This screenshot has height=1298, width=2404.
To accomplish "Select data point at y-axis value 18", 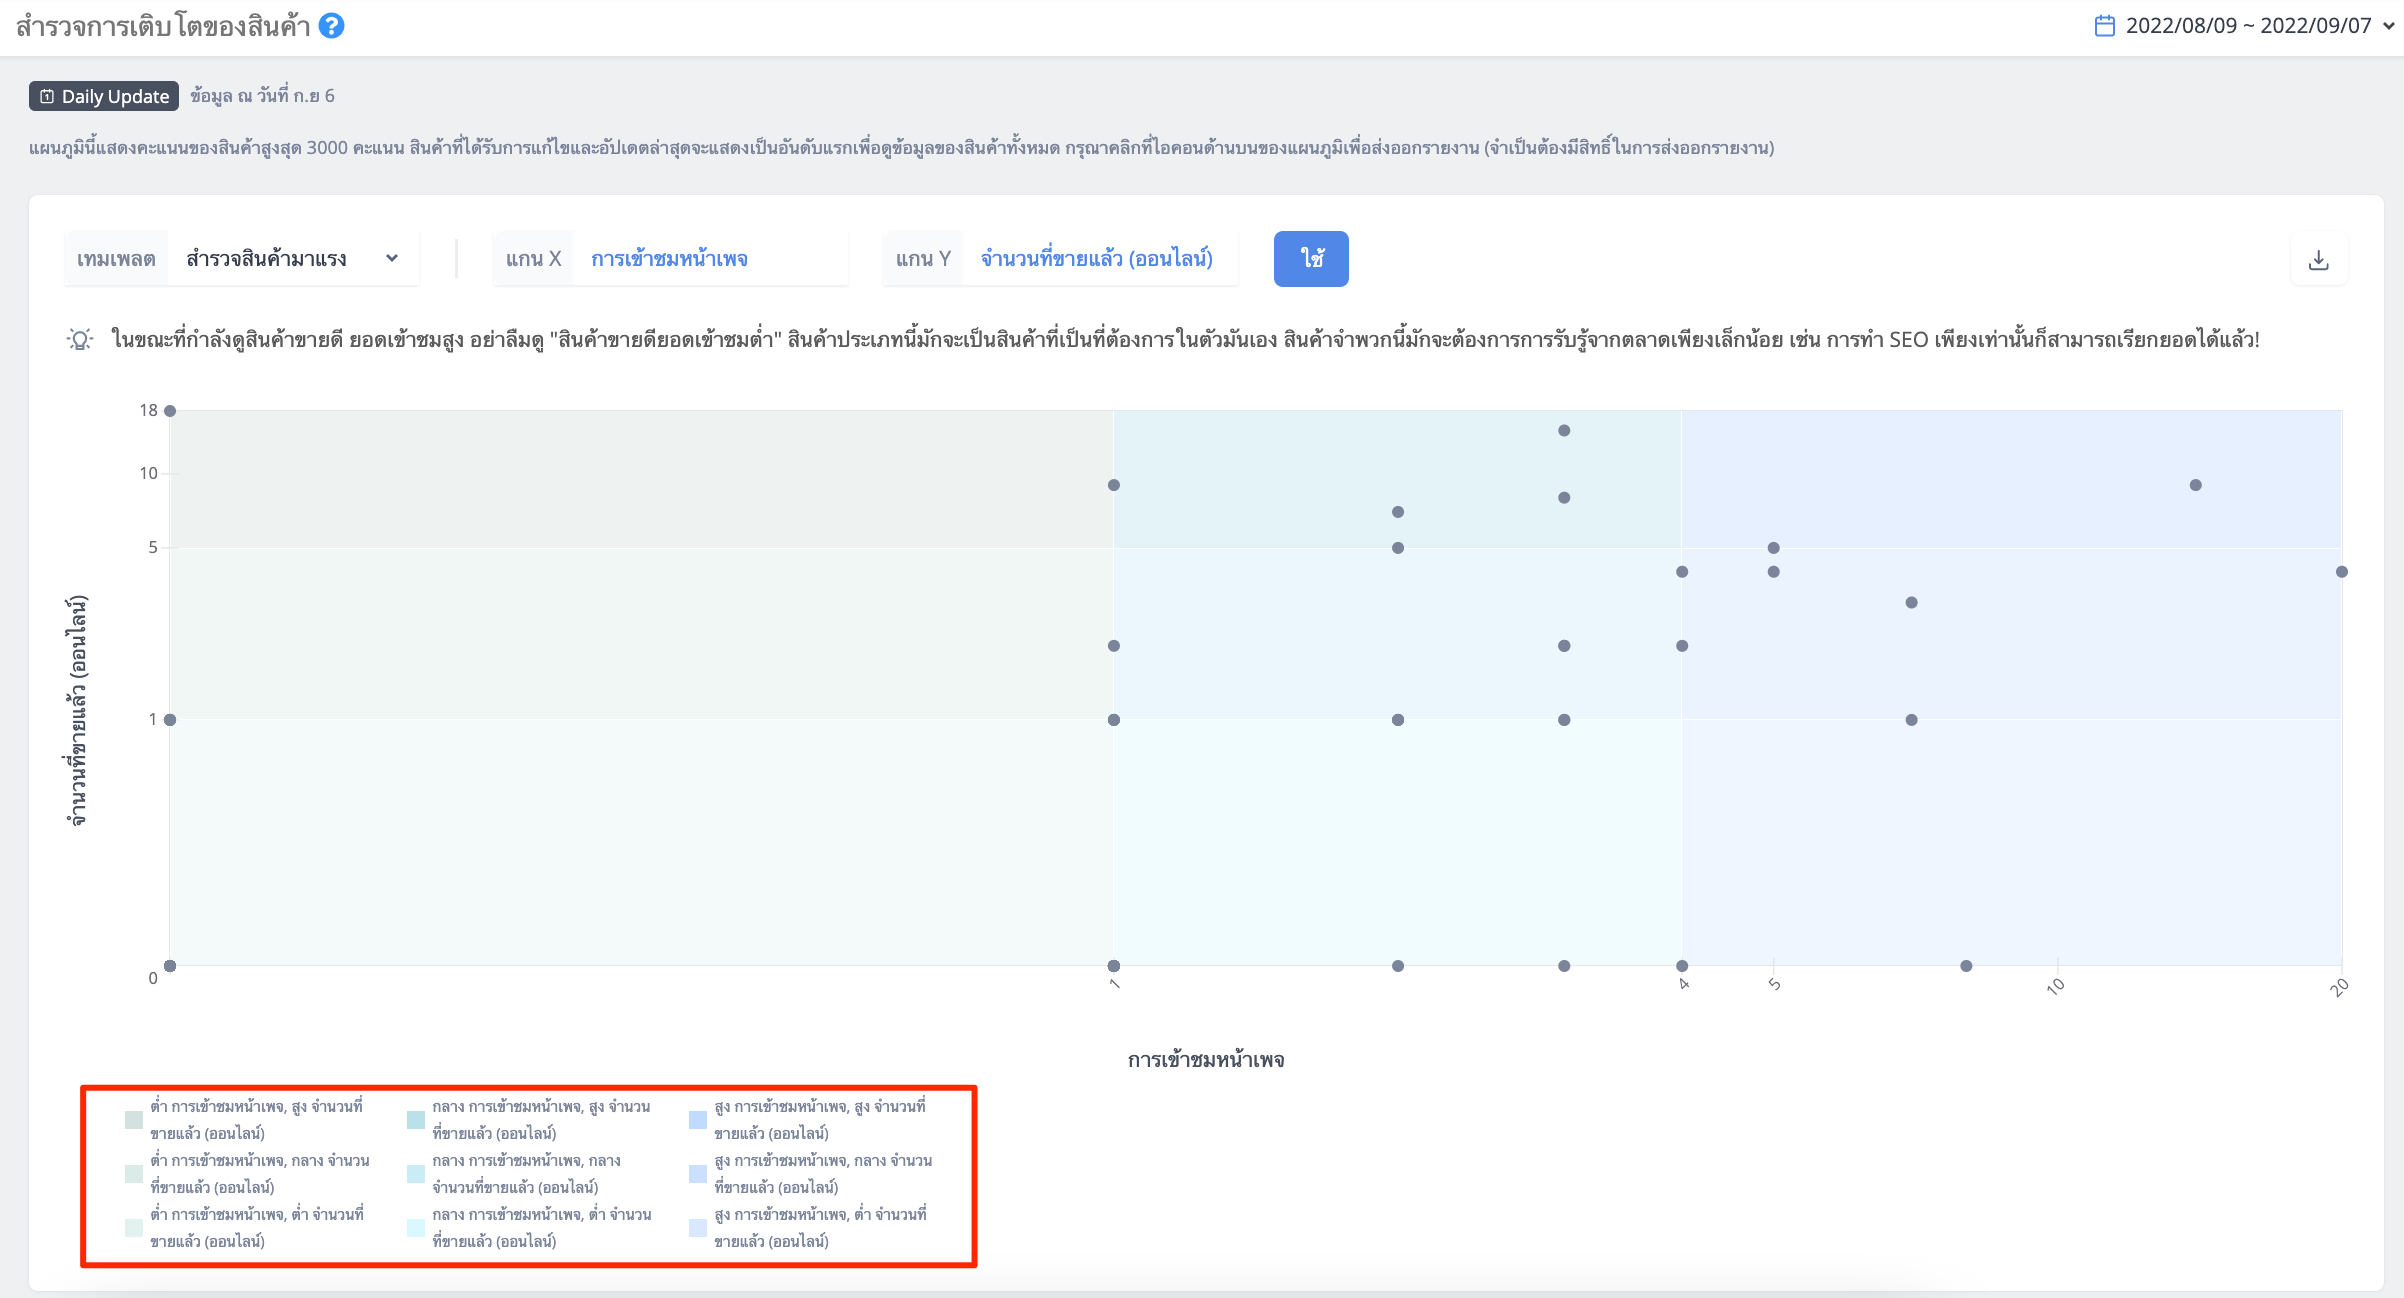I will coord(170,411).
